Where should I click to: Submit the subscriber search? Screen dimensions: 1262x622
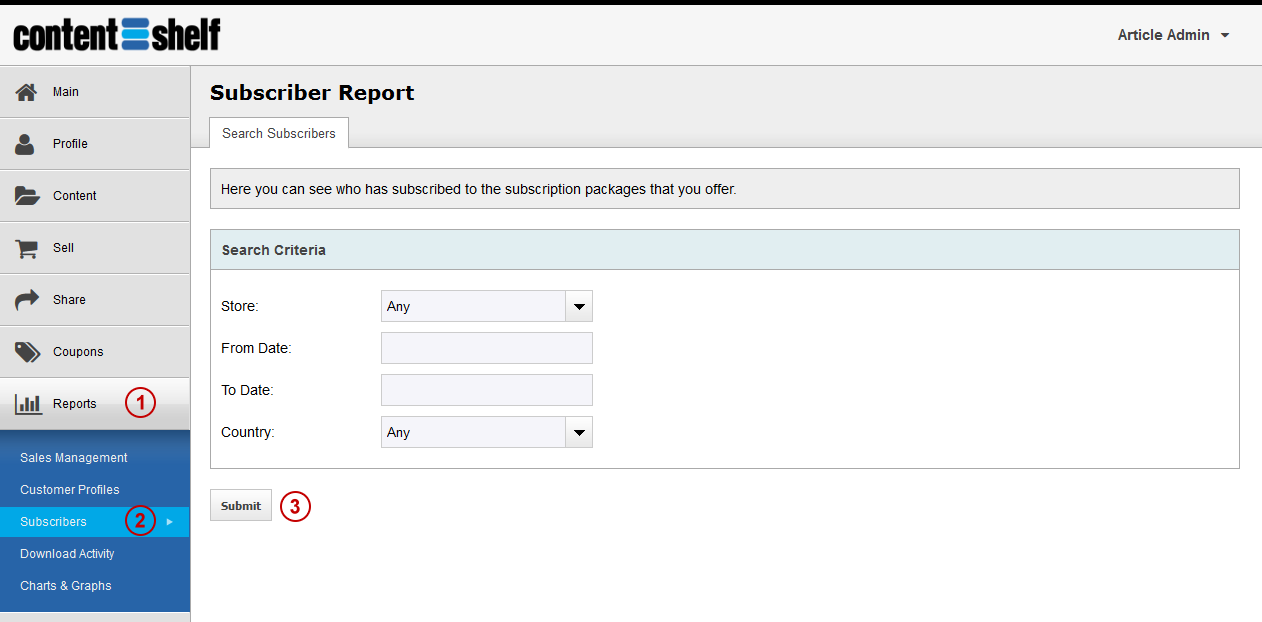point(241,506)
